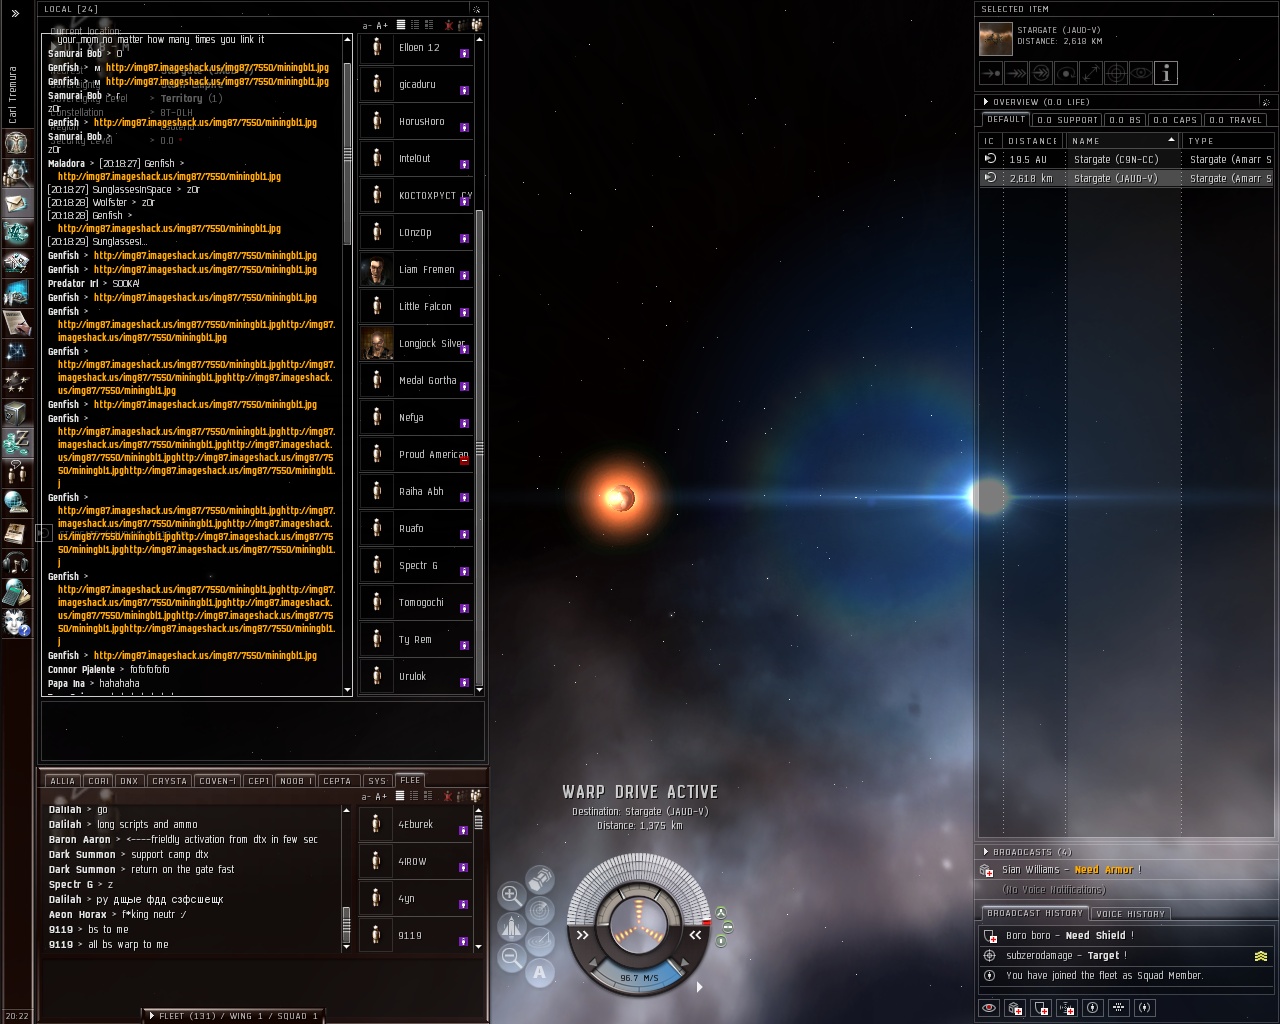Expand the Broadcasts (4) triangle
The height and width of the screenshot is (1024, 1280).
point(985,852)
